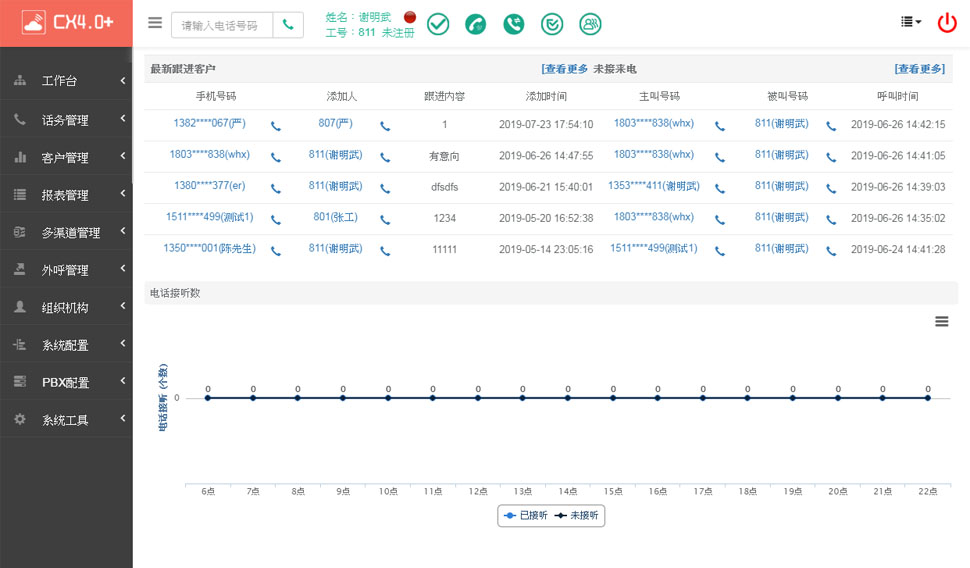
Task: Open customer 1382****067(严) link
Action: pos(209,123)
